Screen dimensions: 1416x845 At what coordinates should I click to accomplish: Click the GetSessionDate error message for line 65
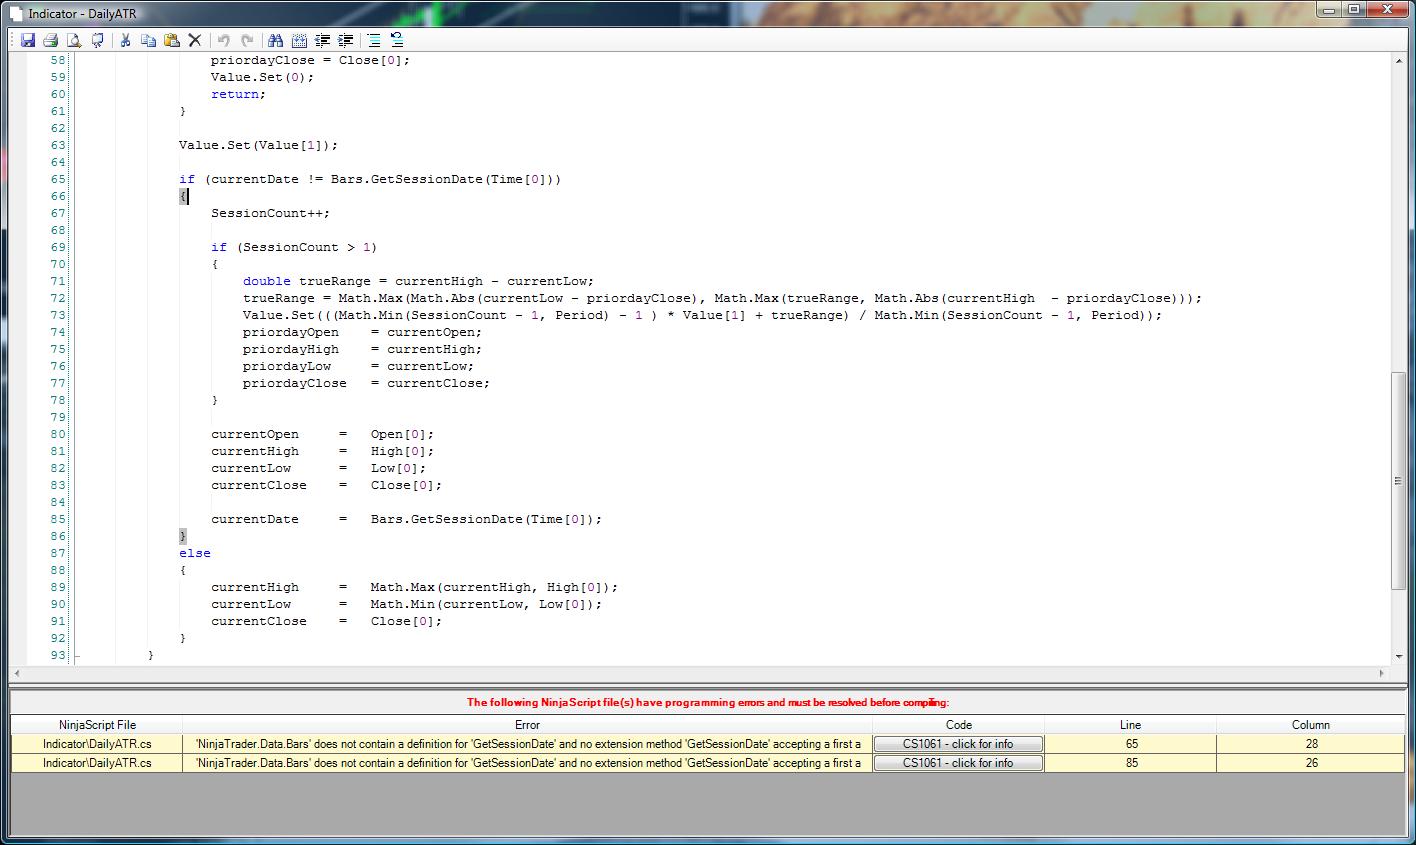coord(527,744)
